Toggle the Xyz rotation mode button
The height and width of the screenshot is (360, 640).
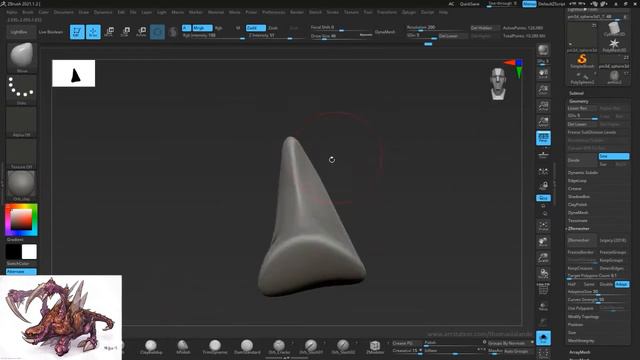pos(543,198)
